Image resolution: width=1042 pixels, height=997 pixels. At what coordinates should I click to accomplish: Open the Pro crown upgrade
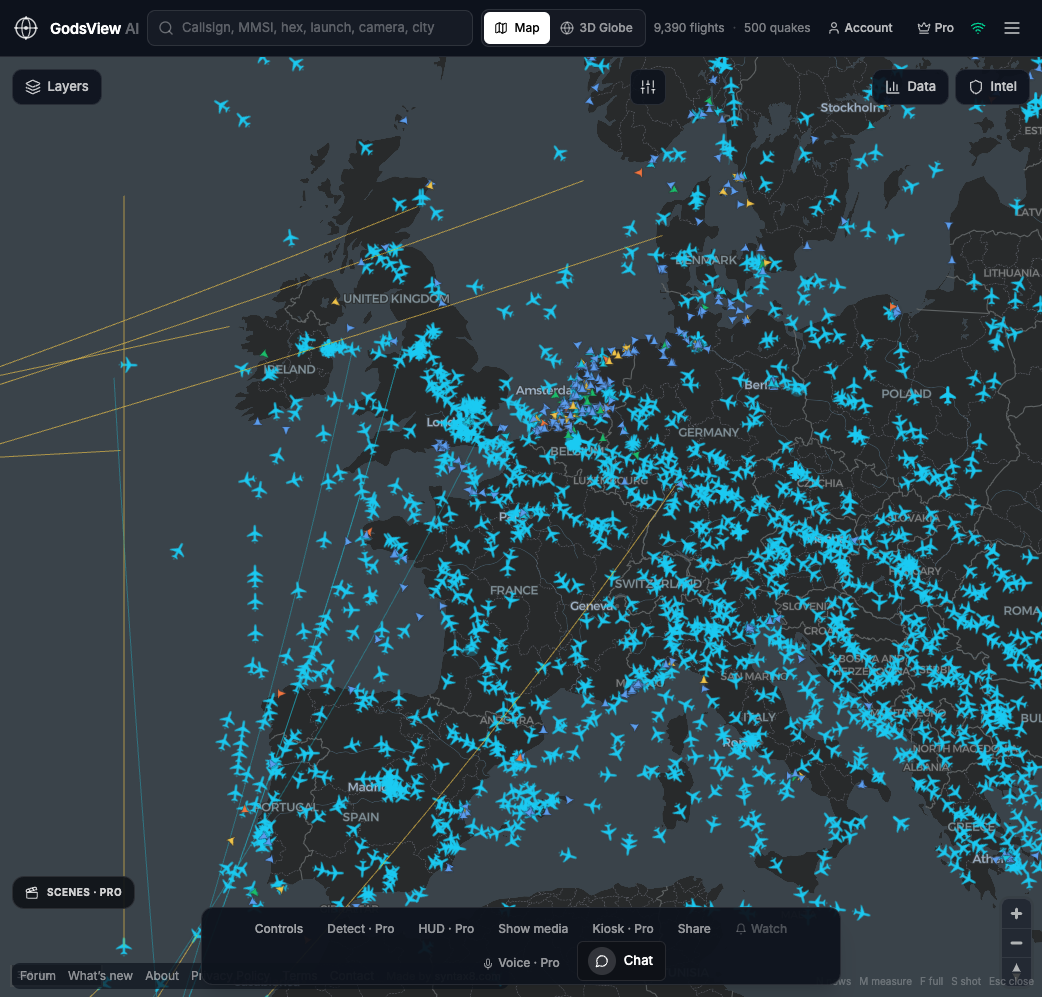[x=935, y=28]
